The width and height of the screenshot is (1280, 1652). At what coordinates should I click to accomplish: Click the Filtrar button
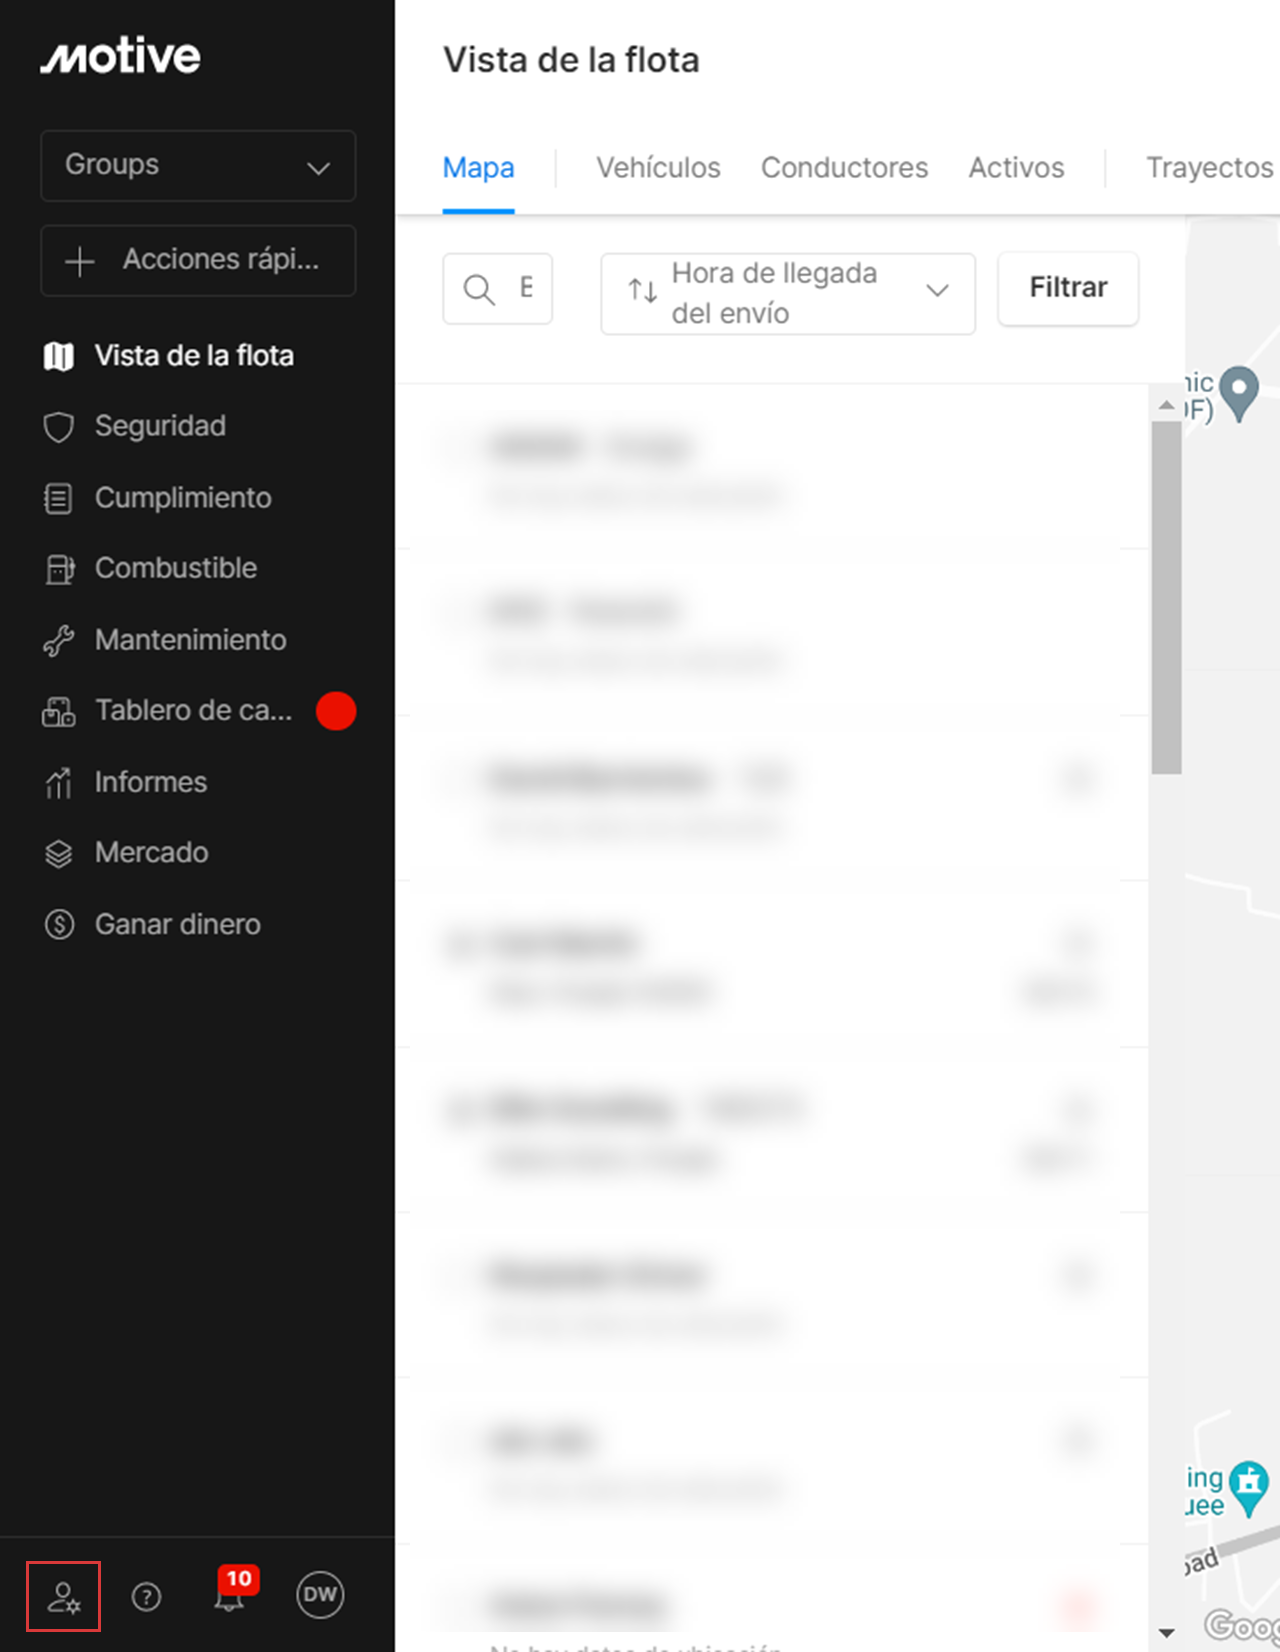[x=1068, y=288]
